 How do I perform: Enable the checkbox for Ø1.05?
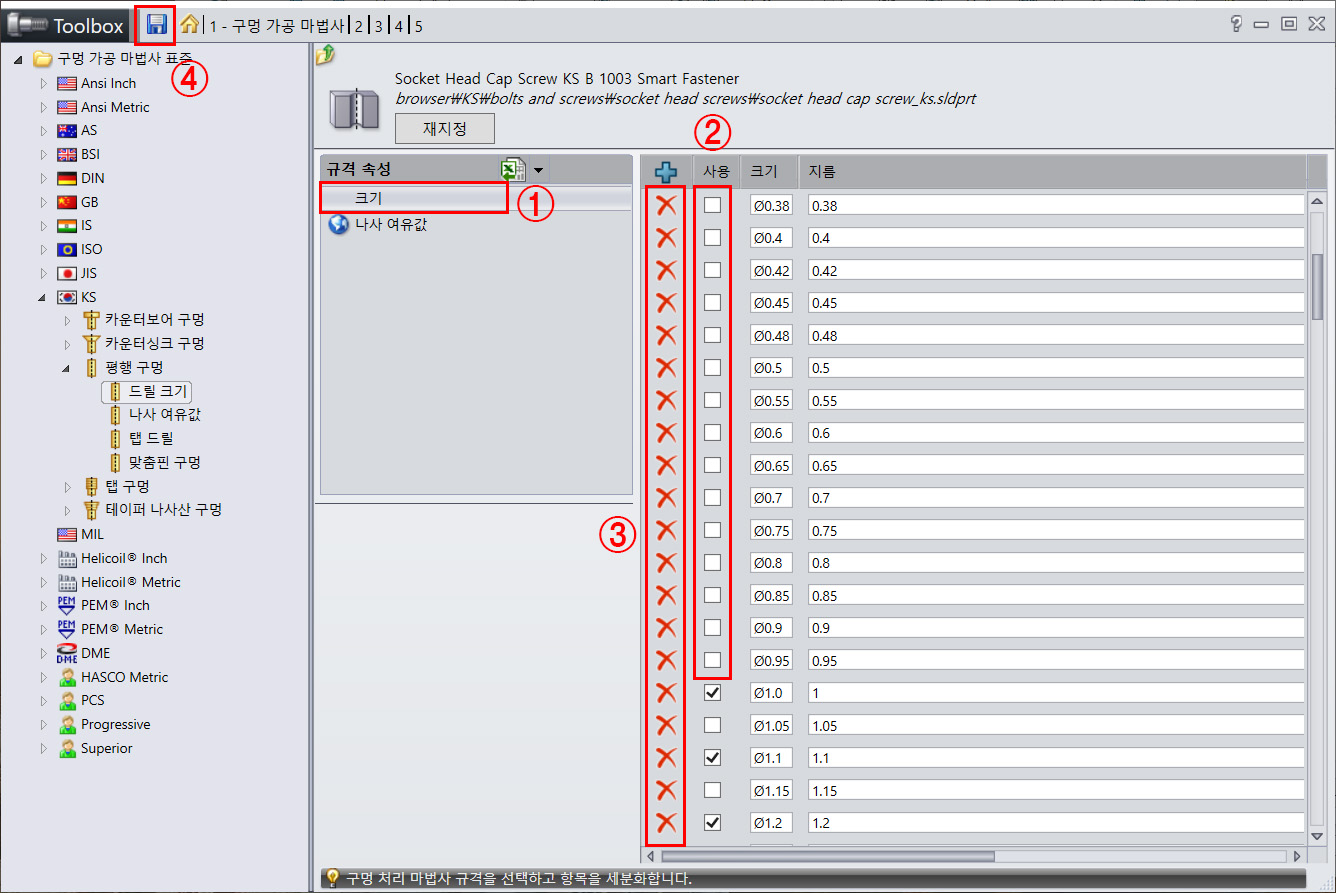(x=712, y=725)
